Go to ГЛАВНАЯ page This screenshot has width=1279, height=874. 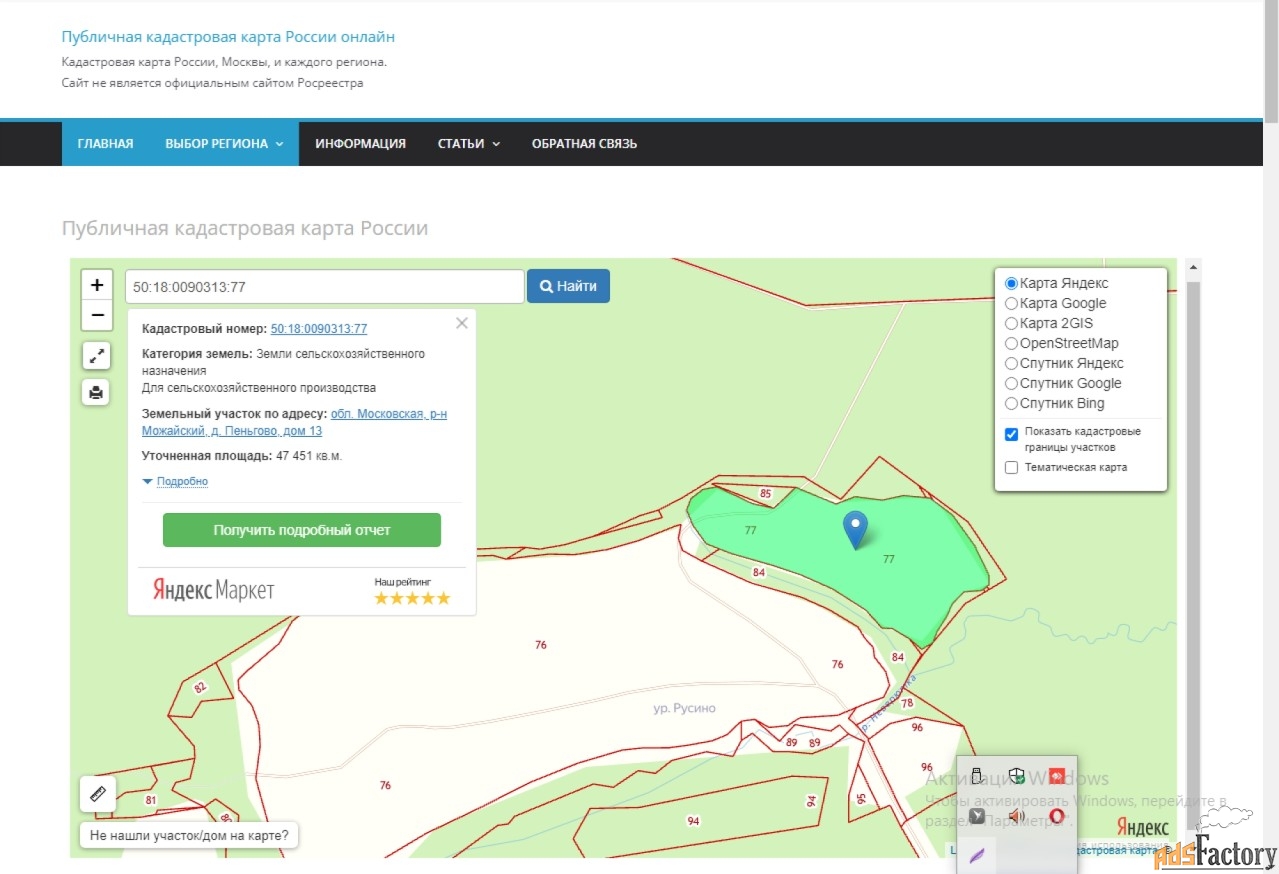[105, 143]
